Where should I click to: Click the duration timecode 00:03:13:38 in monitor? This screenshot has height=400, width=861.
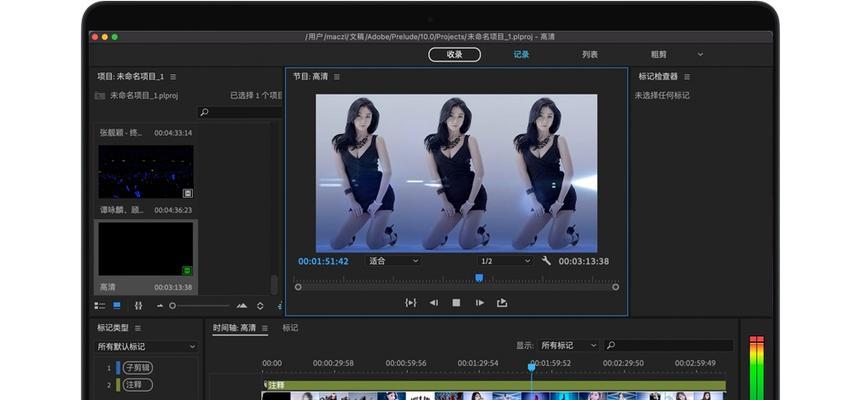(584, 262)
